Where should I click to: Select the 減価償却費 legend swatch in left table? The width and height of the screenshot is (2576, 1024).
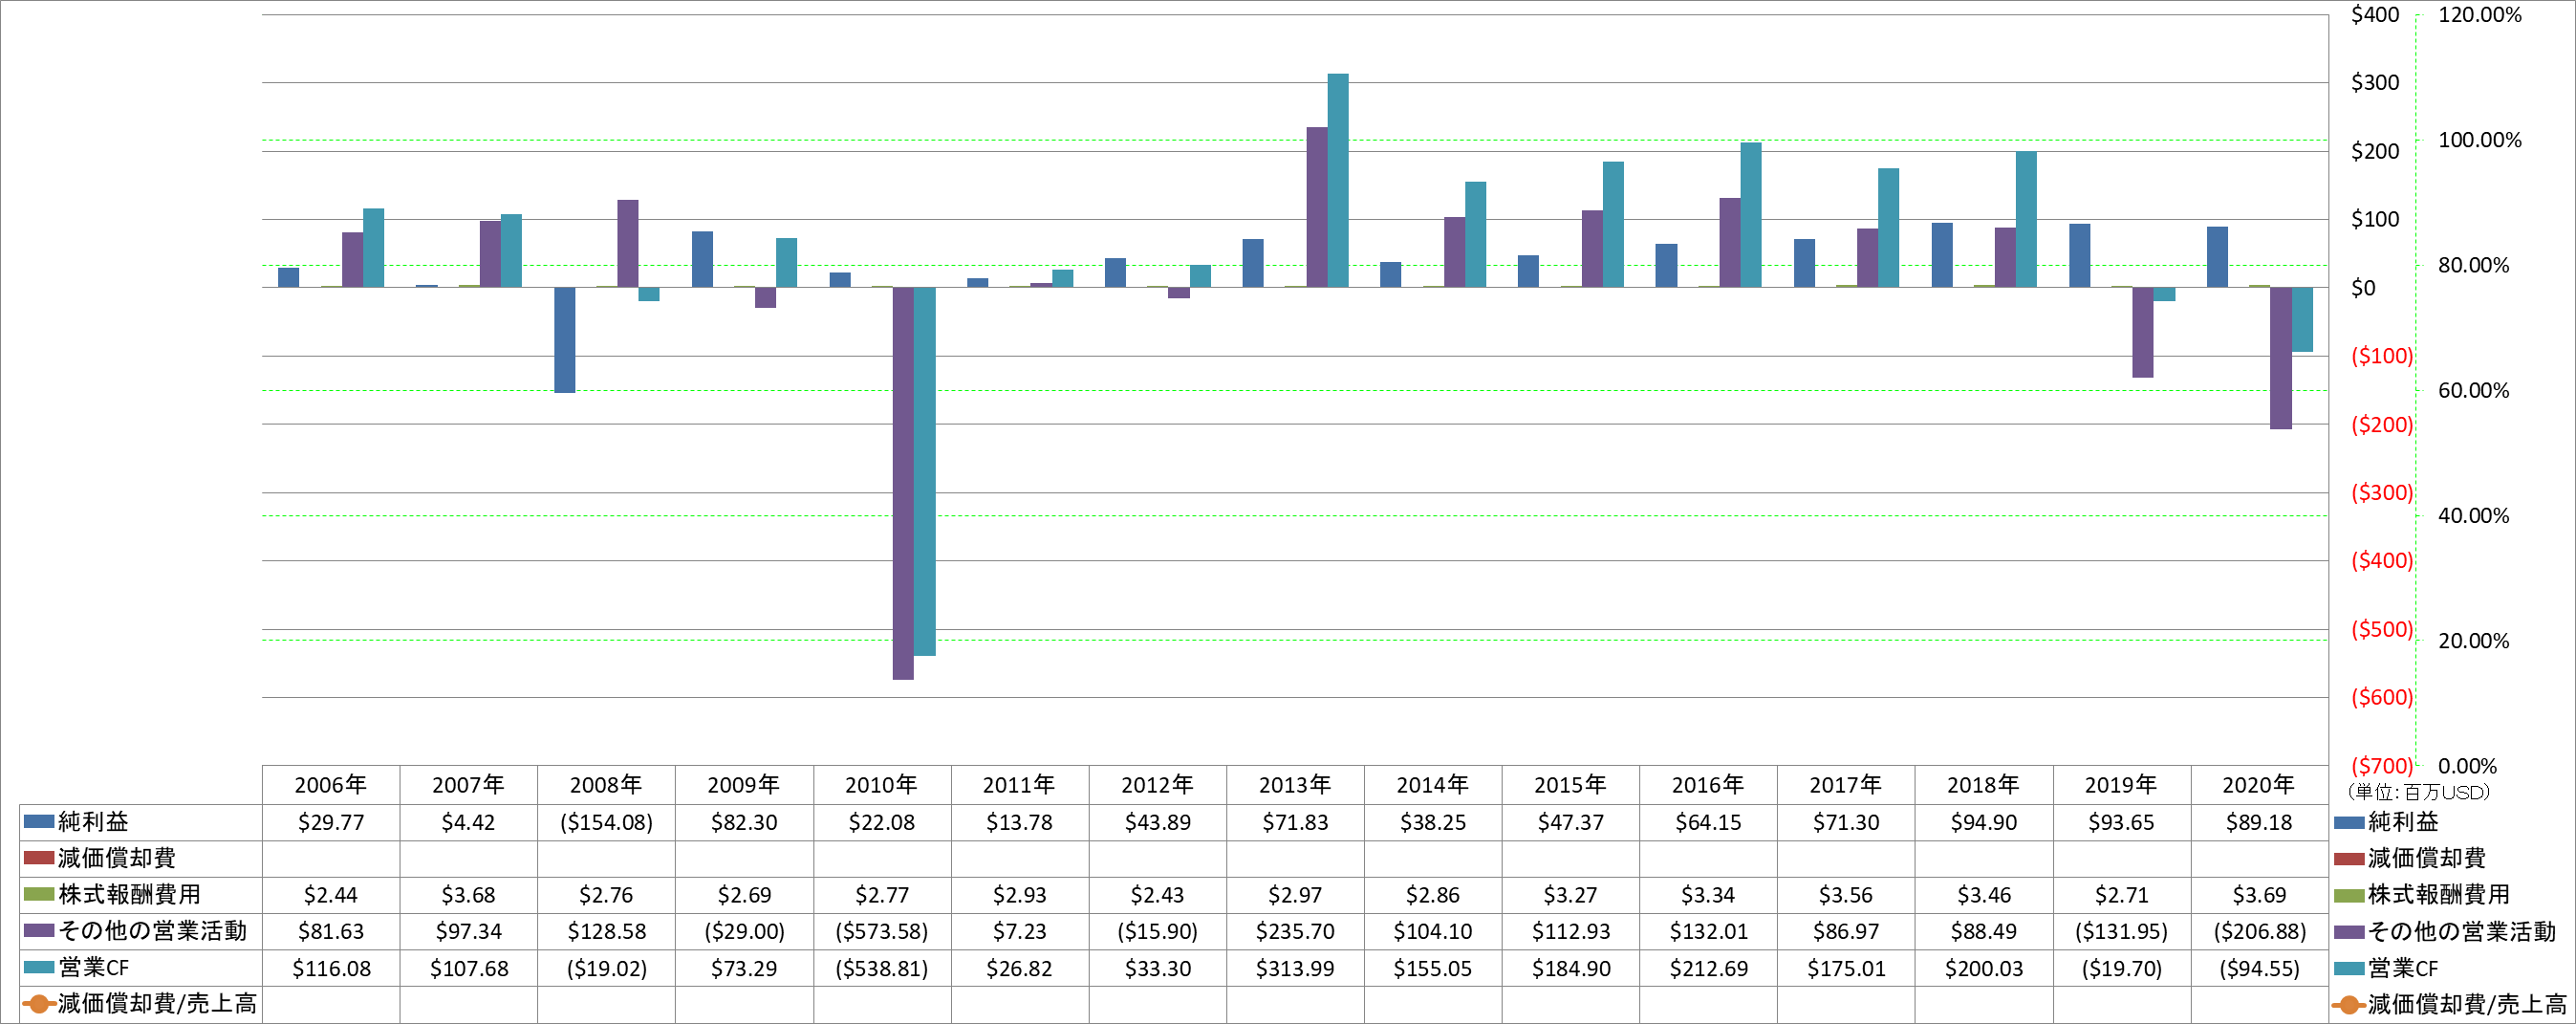(38, 858)
